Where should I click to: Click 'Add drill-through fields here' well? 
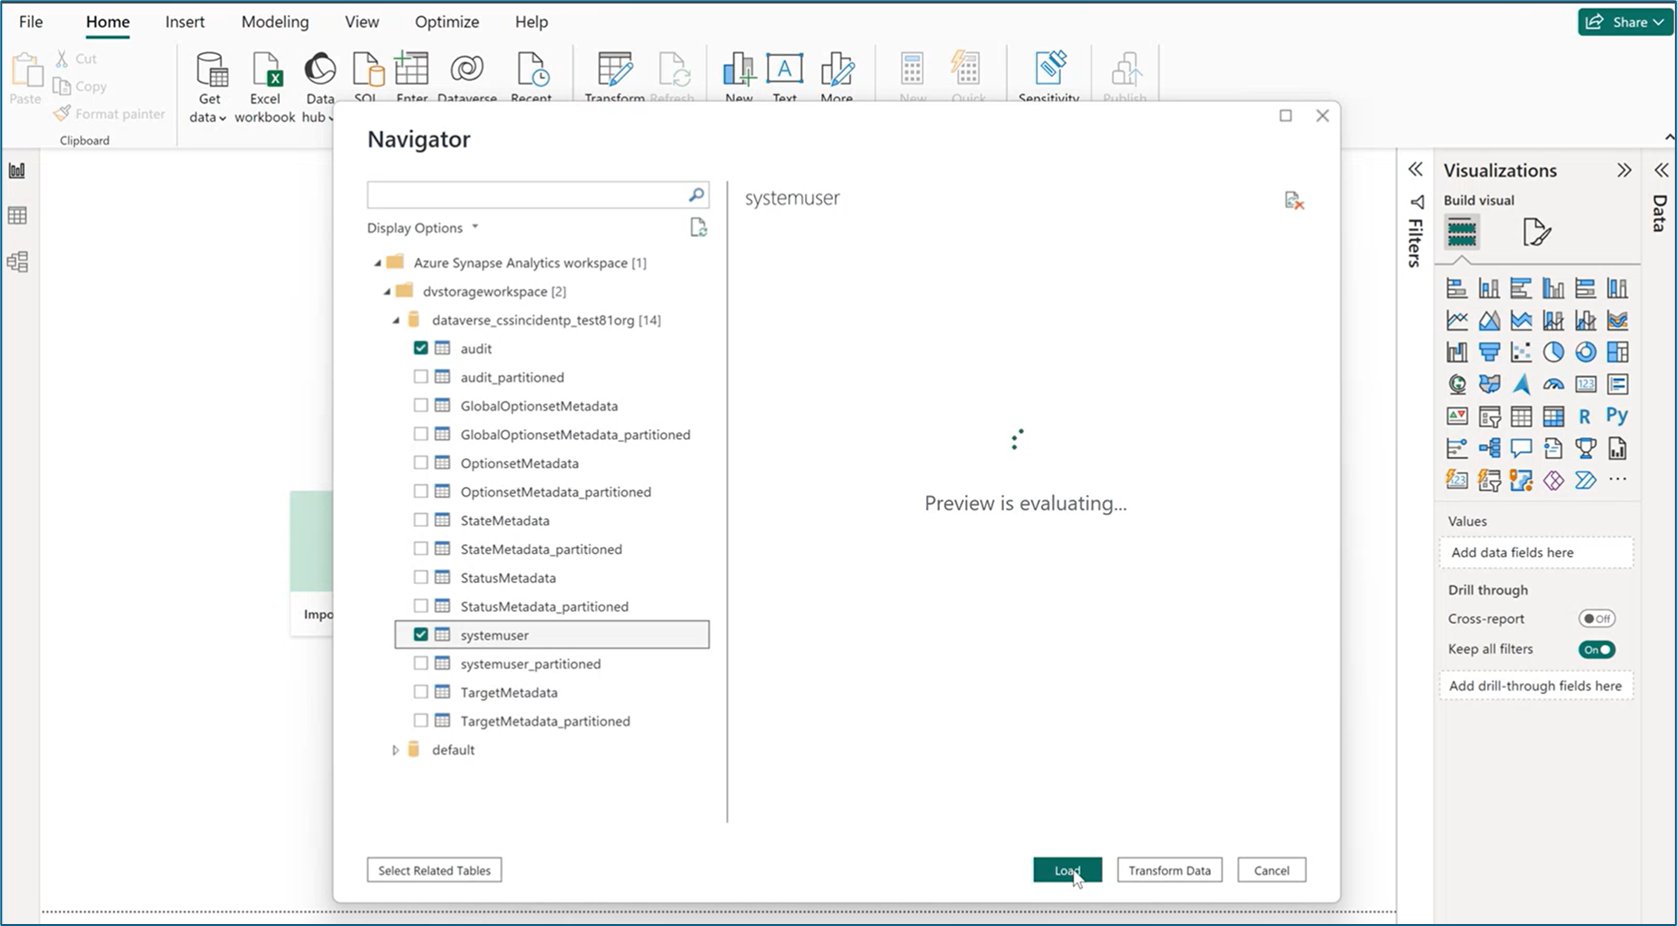1536,686
